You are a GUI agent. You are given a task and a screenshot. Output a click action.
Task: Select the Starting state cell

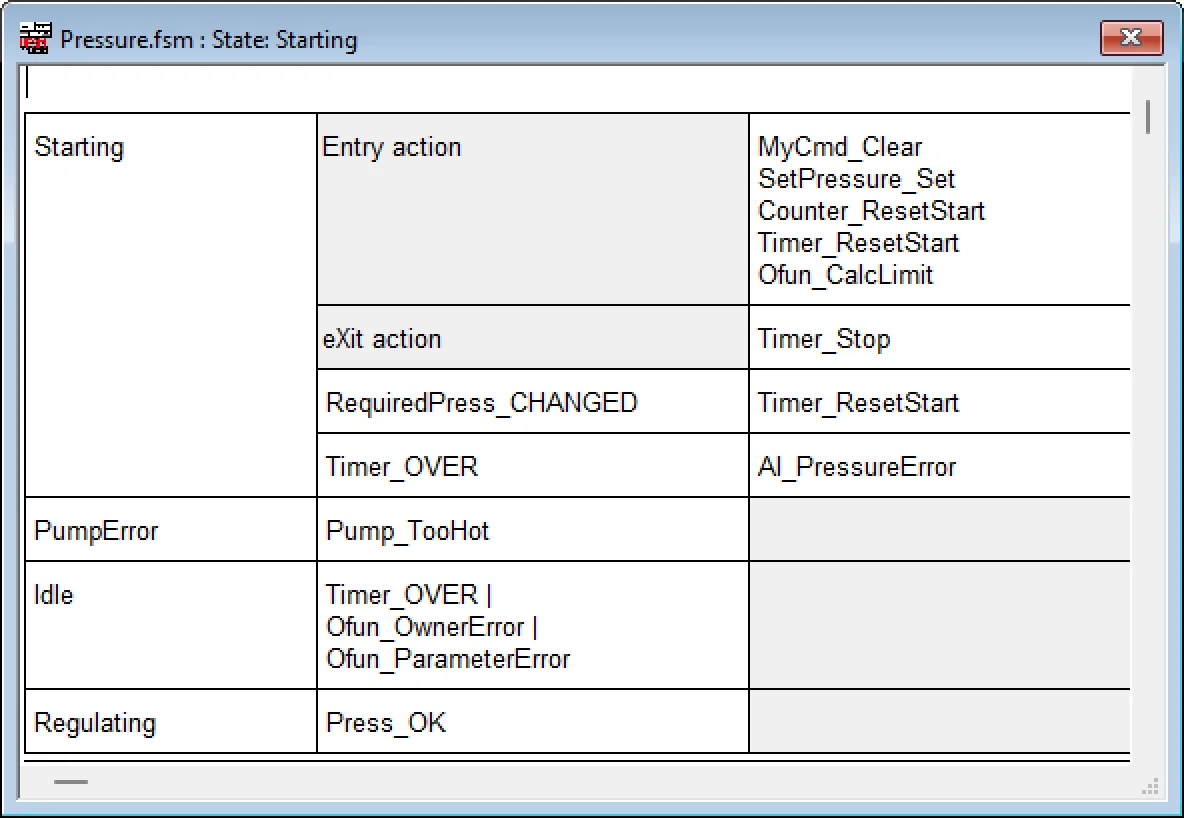tap(79, 147)
